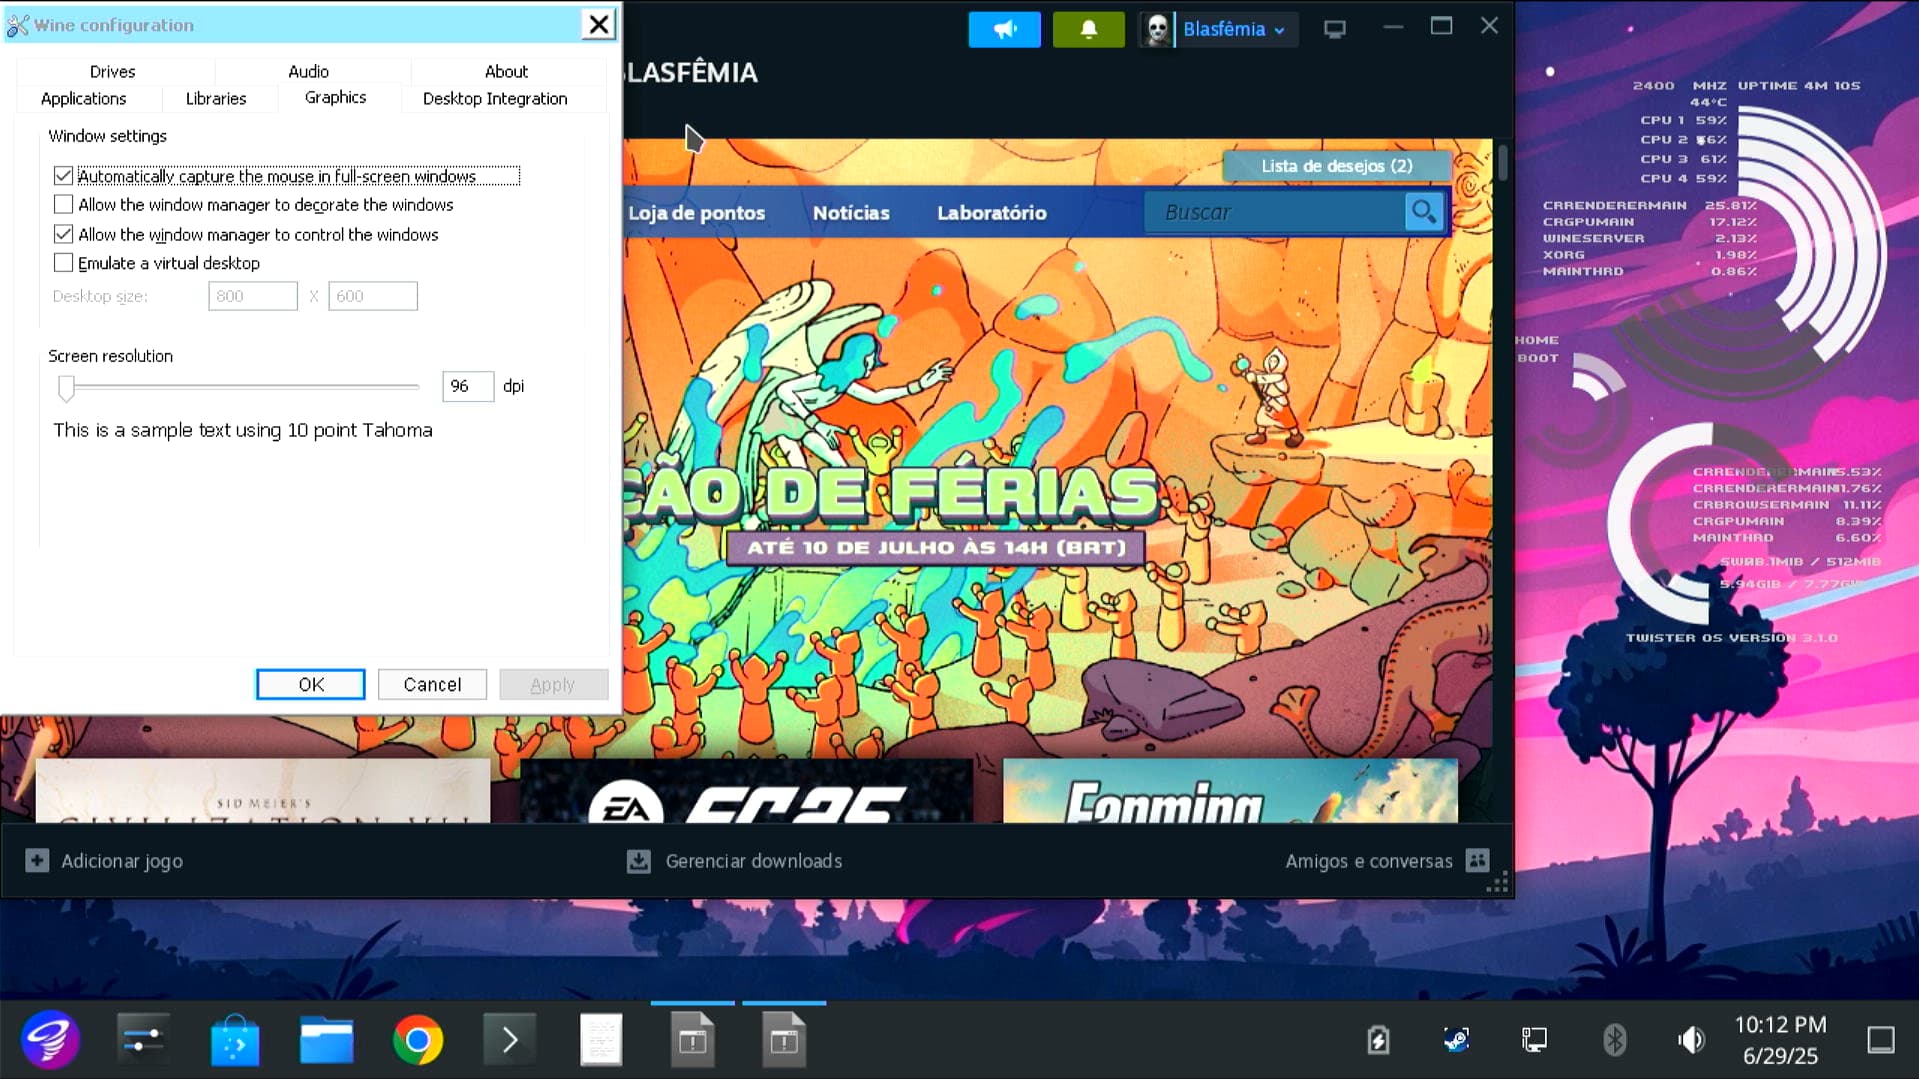The image size is (1919, 1079).
Task: Click OK in Wine configuration
Action: pyautogui.click(x=311, y=684)
